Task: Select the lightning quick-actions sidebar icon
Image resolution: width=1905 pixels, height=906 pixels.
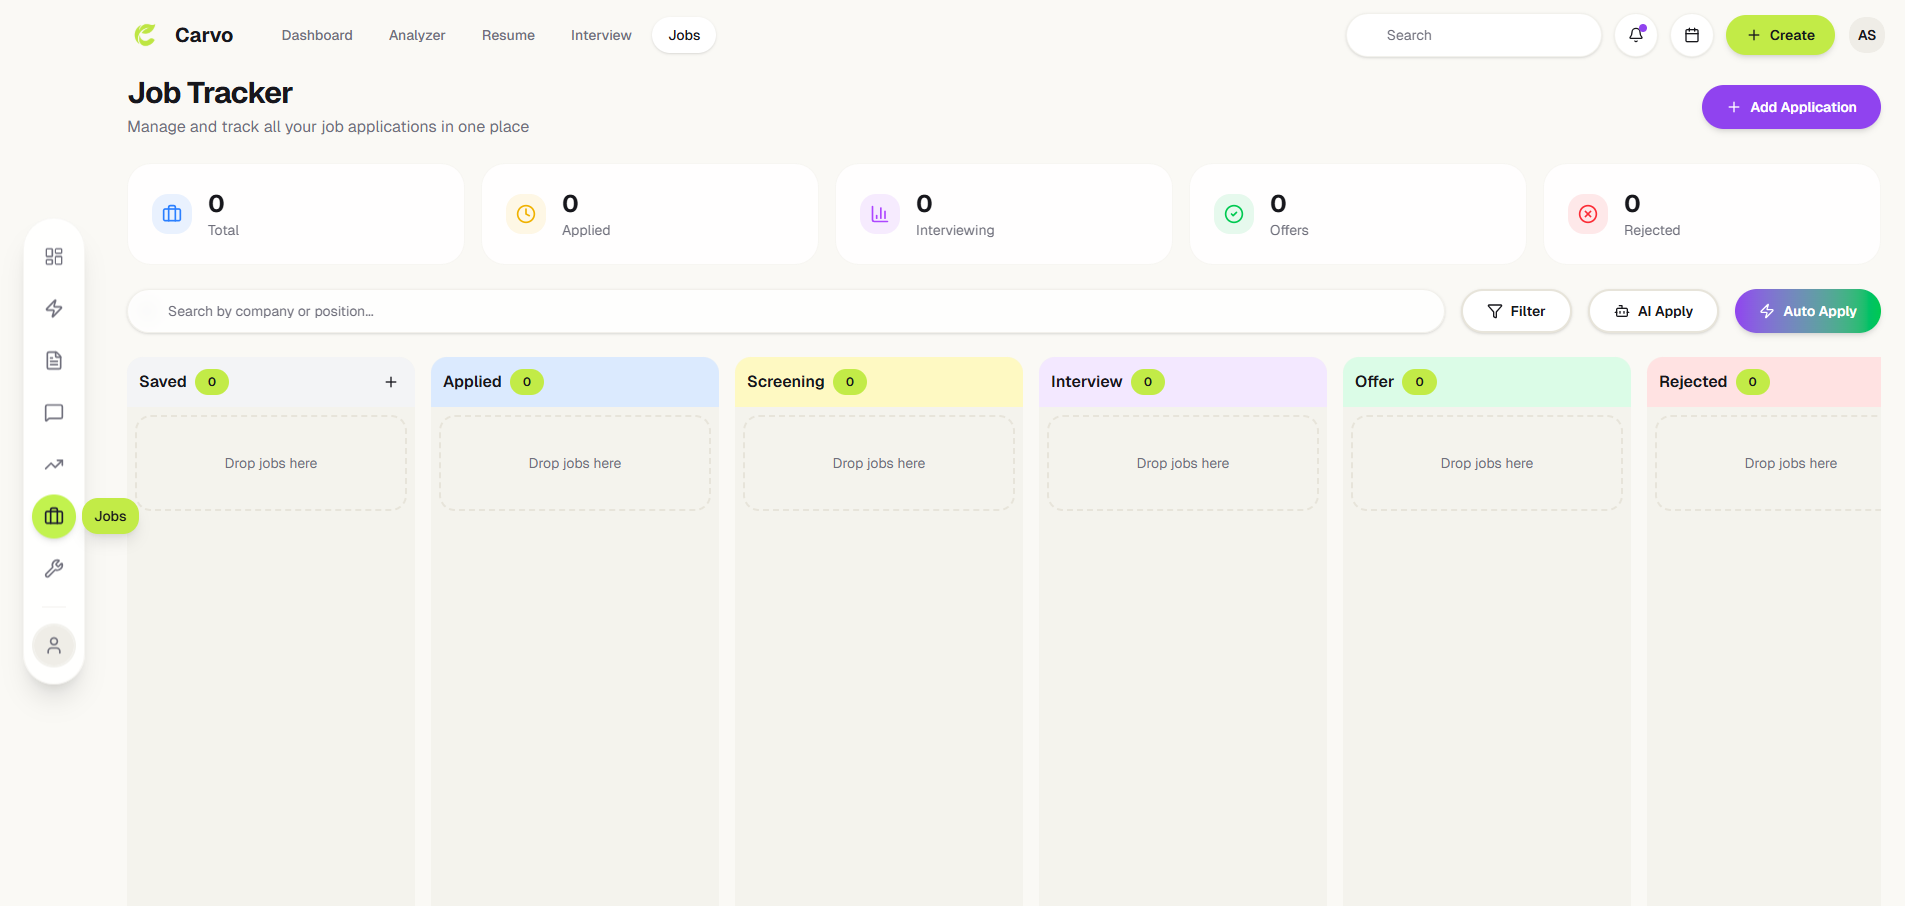Action: (x=54, y=309)
